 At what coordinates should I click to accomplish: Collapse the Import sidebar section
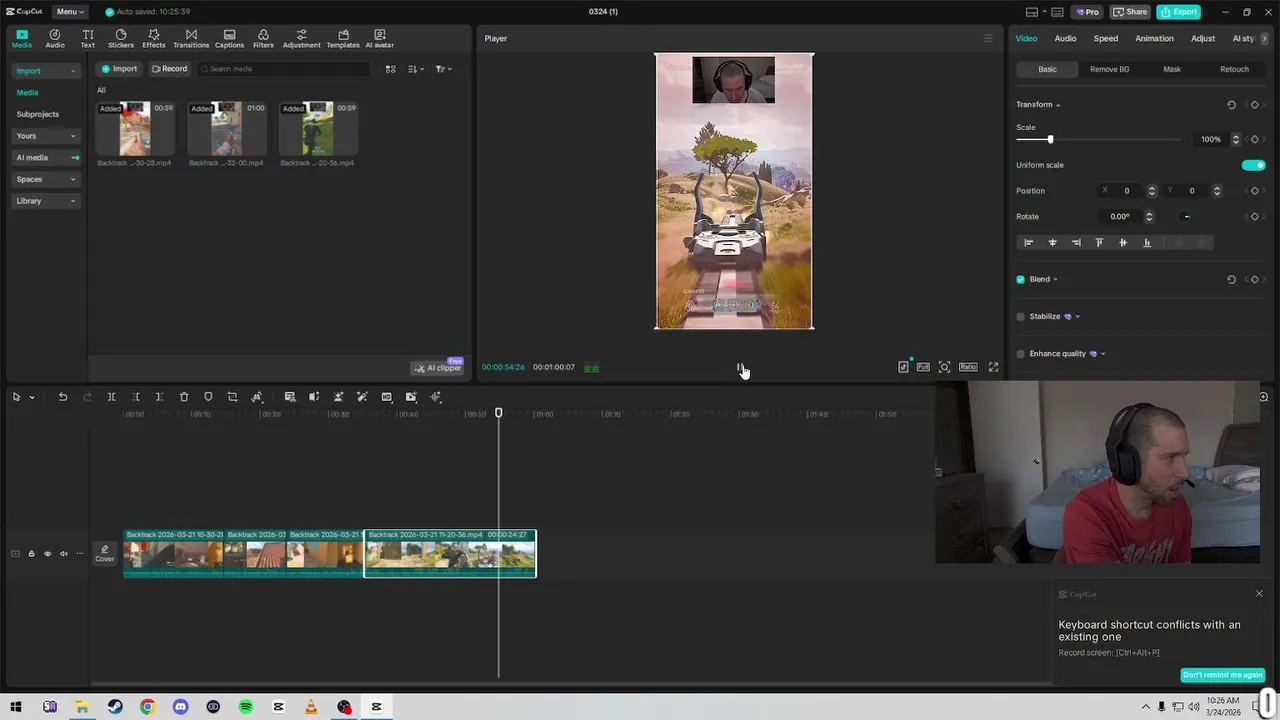46,71
